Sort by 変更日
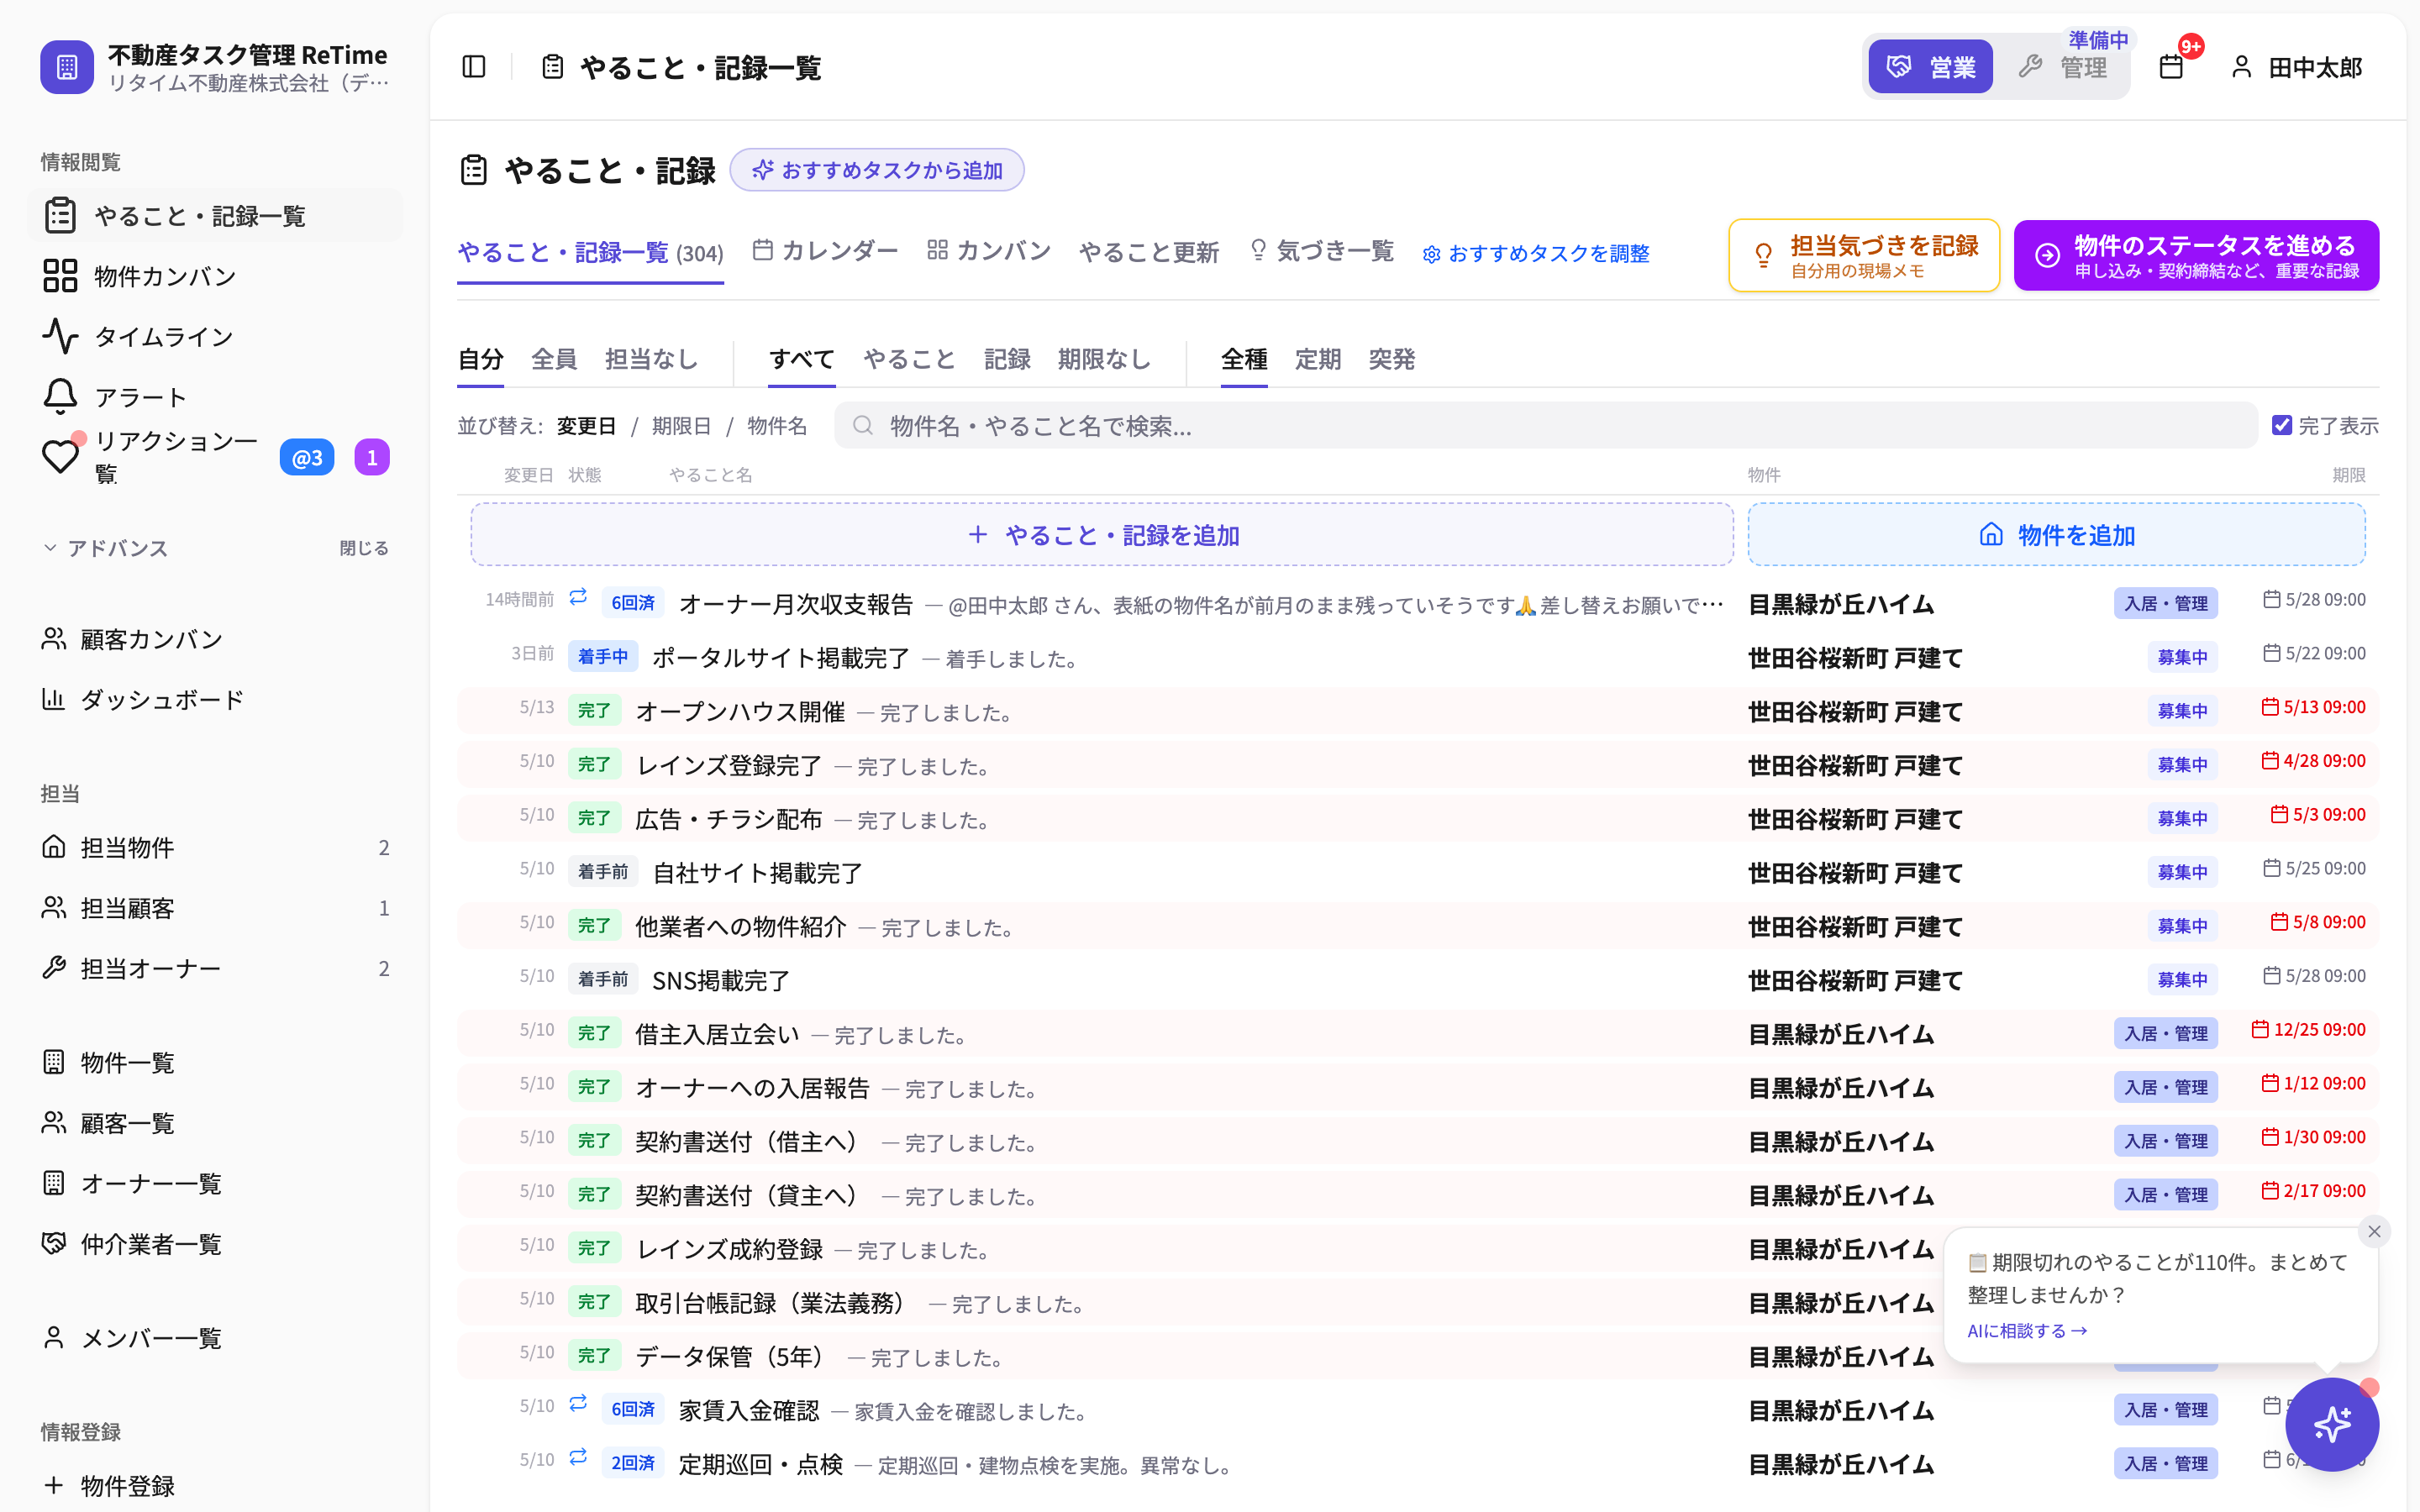Viewport: 2420px width, 1512px height. (586, 426)
